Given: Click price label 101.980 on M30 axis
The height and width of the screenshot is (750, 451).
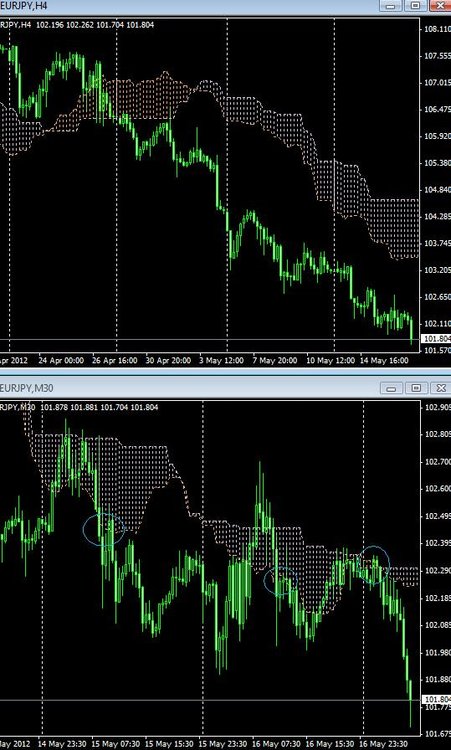Looking at the screenshot, I should 437,652.
